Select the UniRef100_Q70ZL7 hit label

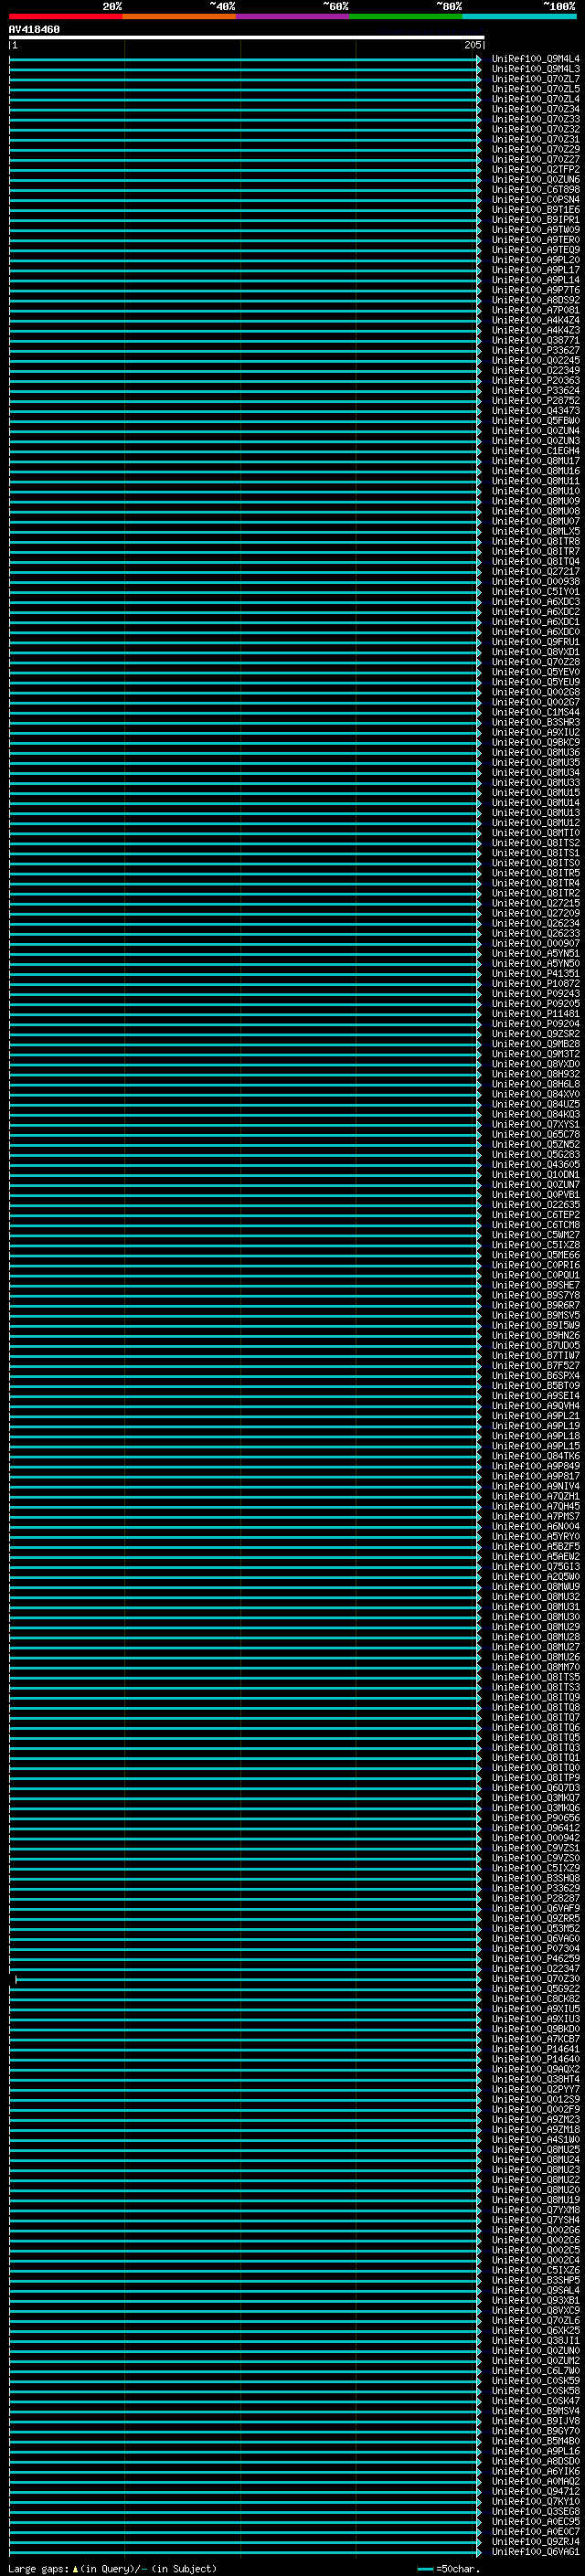[536, 79]
